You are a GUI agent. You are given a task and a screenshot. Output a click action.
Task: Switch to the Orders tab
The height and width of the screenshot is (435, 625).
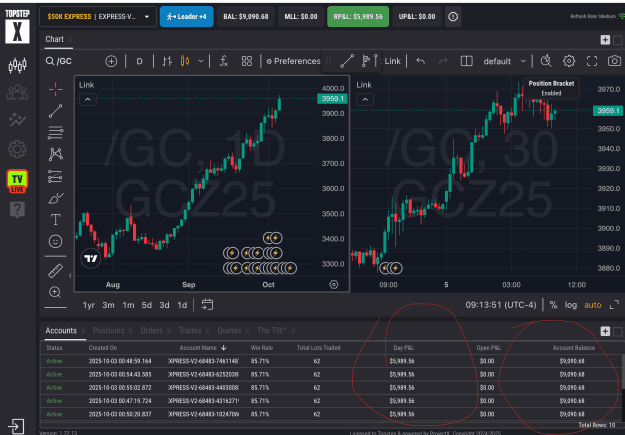(x=151, y=331)
